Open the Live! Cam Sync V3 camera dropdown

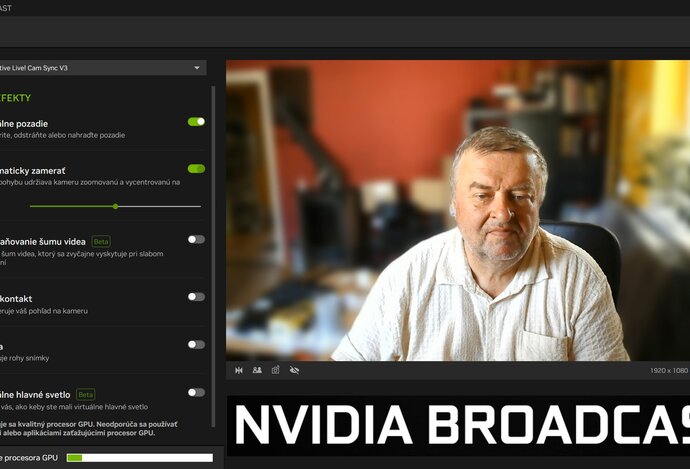coord(103,68)
